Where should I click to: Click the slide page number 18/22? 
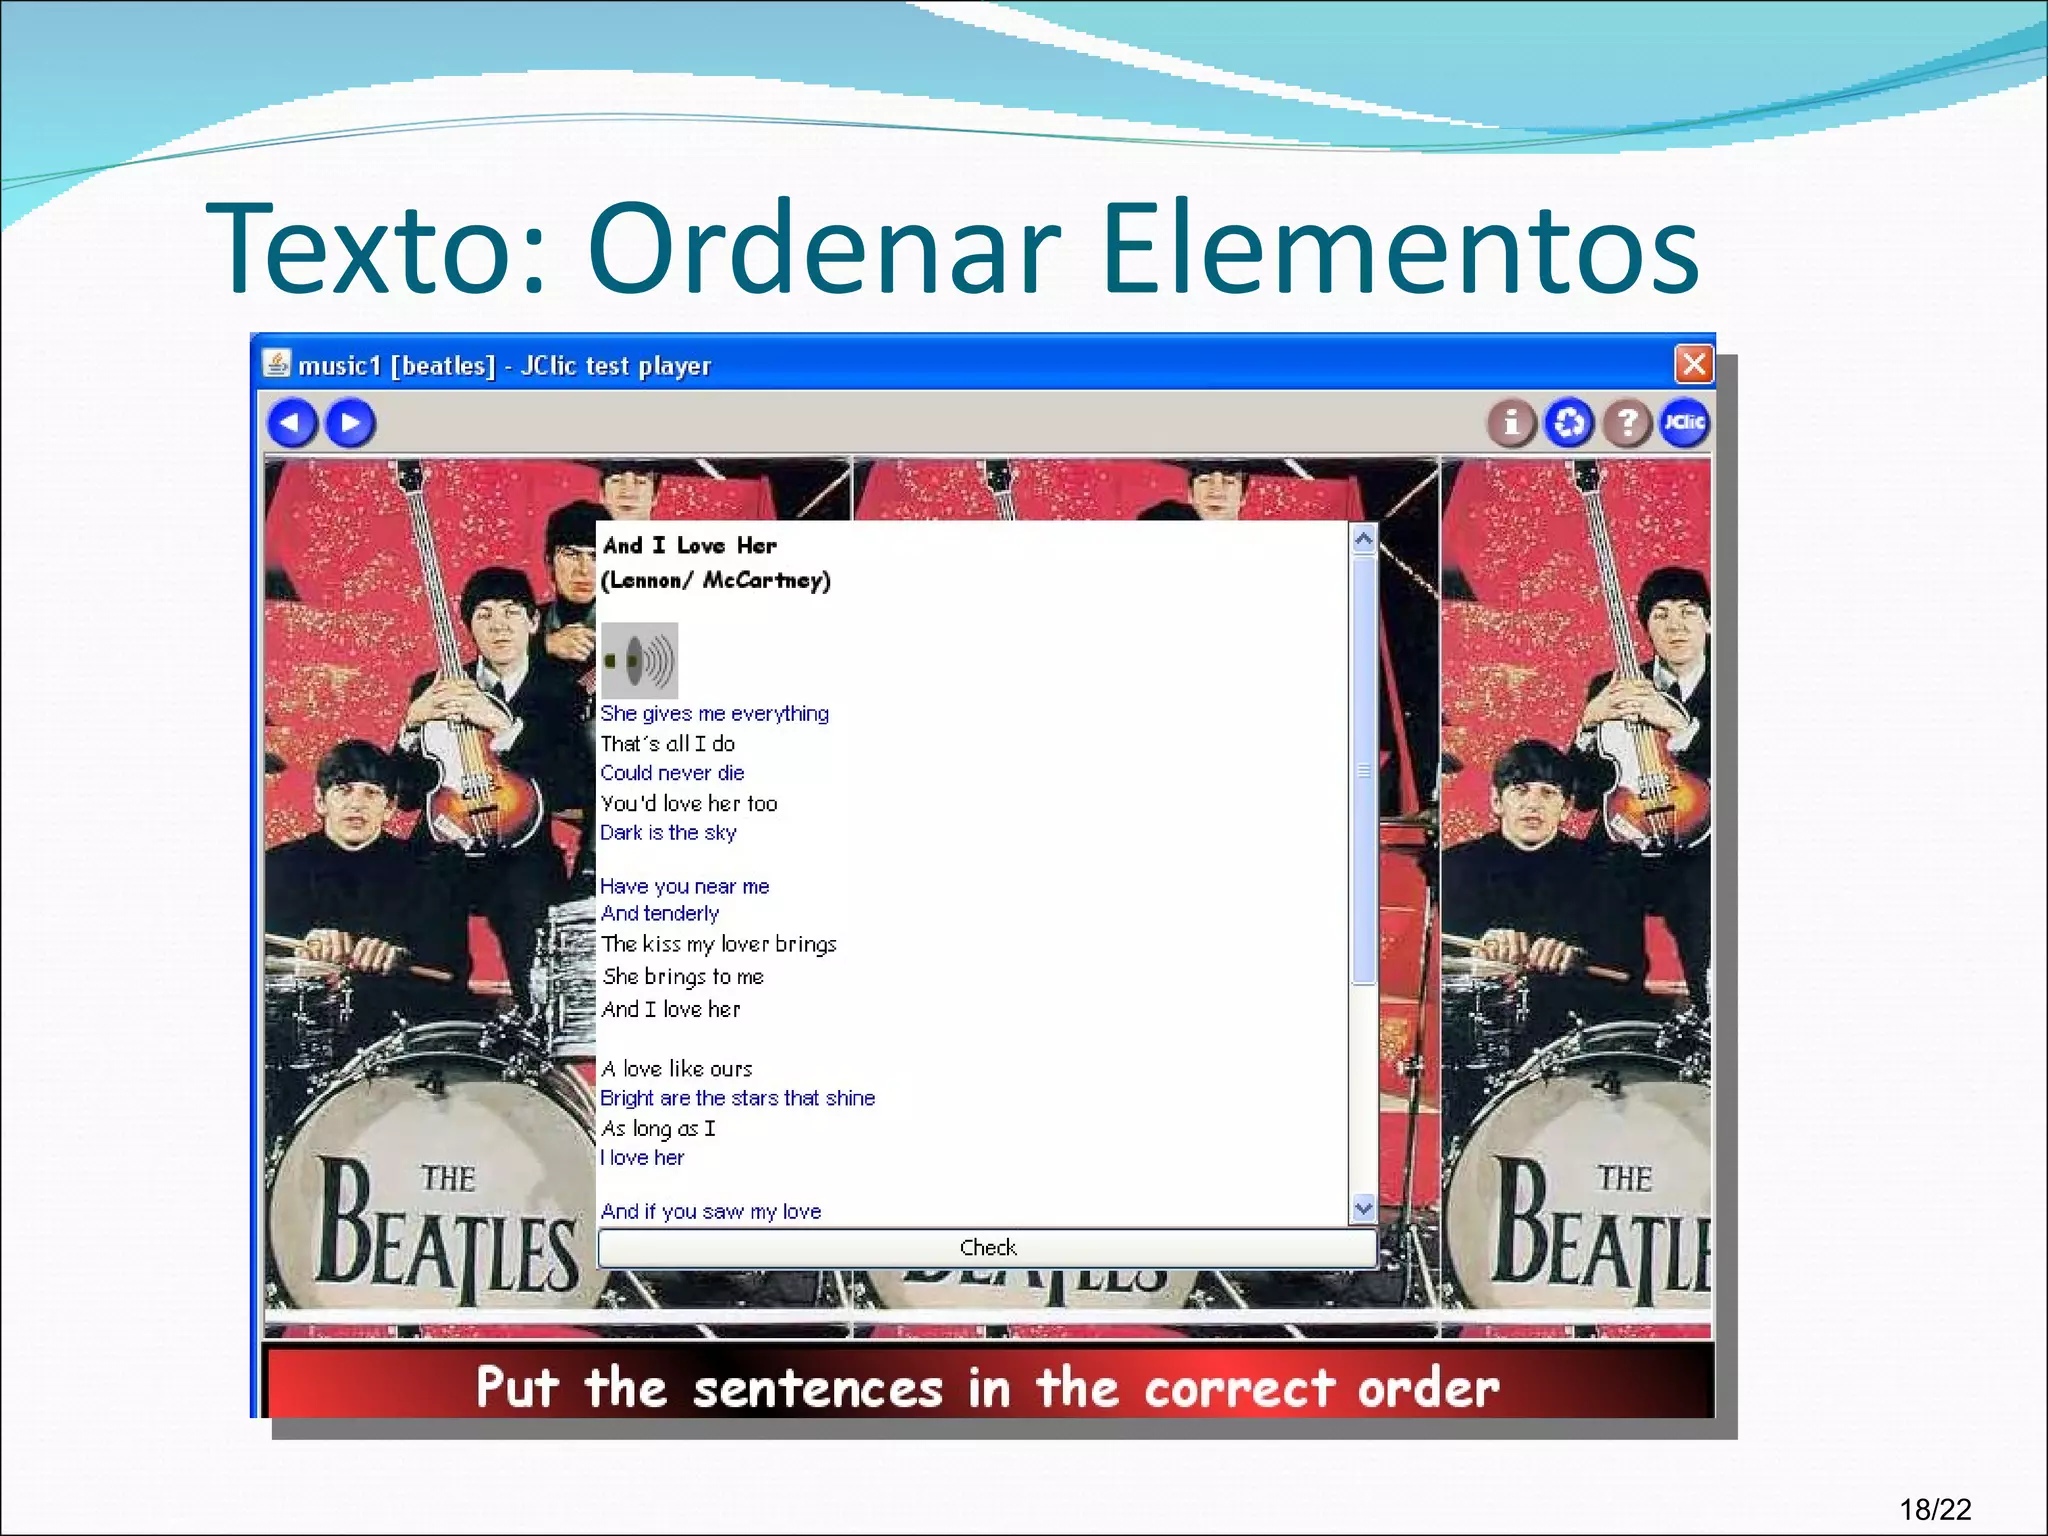(x=1935, y=1509)
